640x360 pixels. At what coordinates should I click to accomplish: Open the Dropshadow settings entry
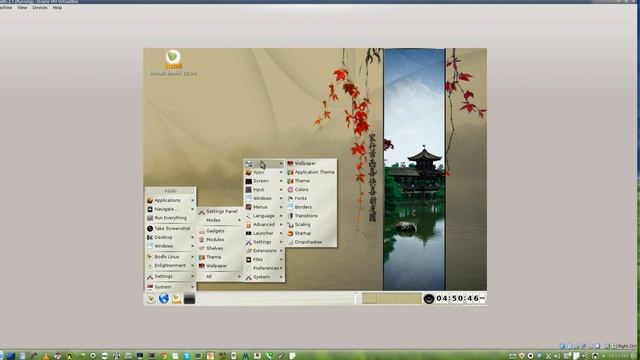click(311, 242)
